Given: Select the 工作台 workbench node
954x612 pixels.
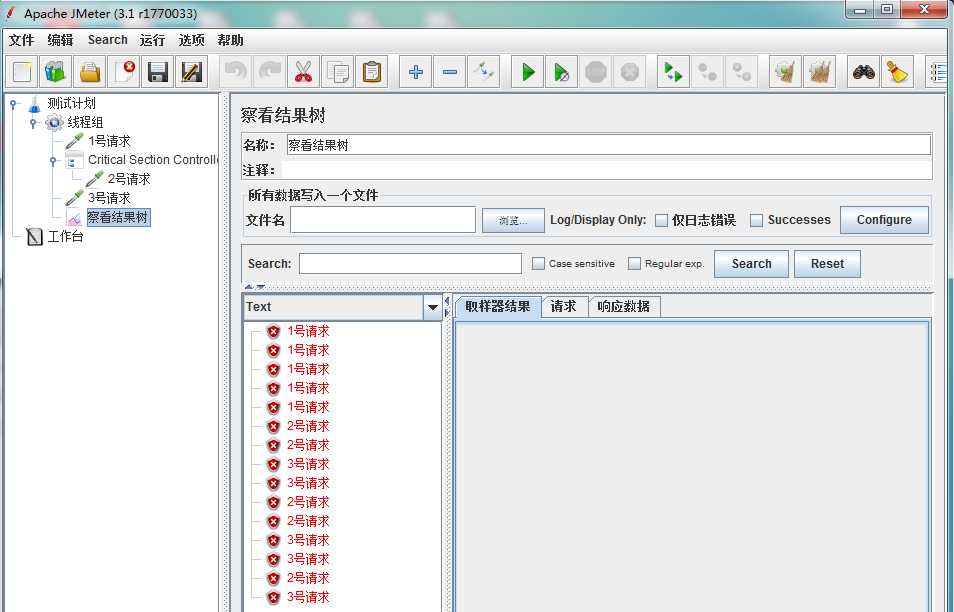Looking at the screenshot, I should tap(65, 237).
